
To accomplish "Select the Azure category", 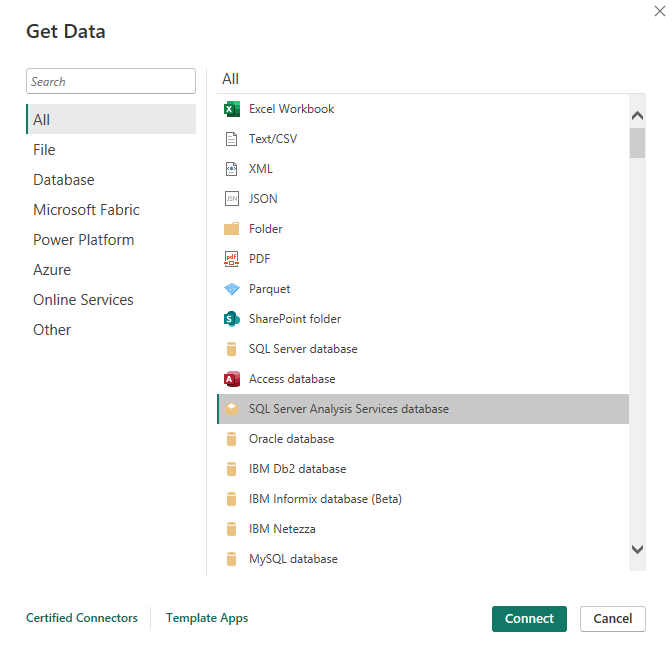I will (x=52, y=270).
